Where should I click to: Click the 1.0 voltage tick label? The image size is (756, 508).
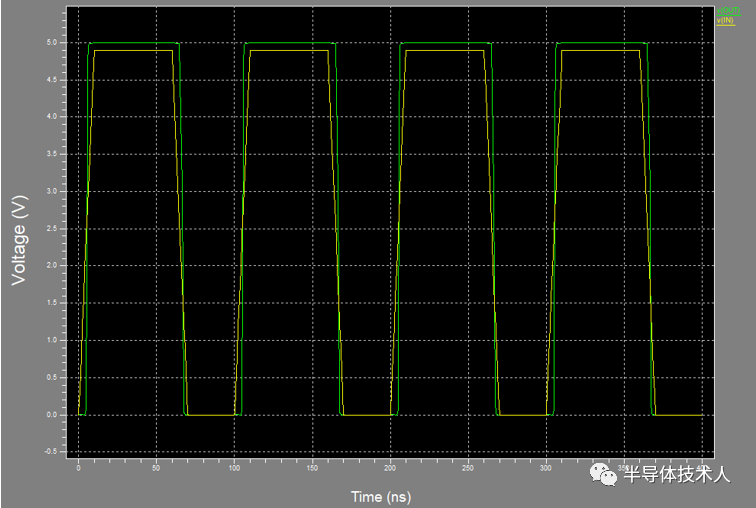pos(52,340)
